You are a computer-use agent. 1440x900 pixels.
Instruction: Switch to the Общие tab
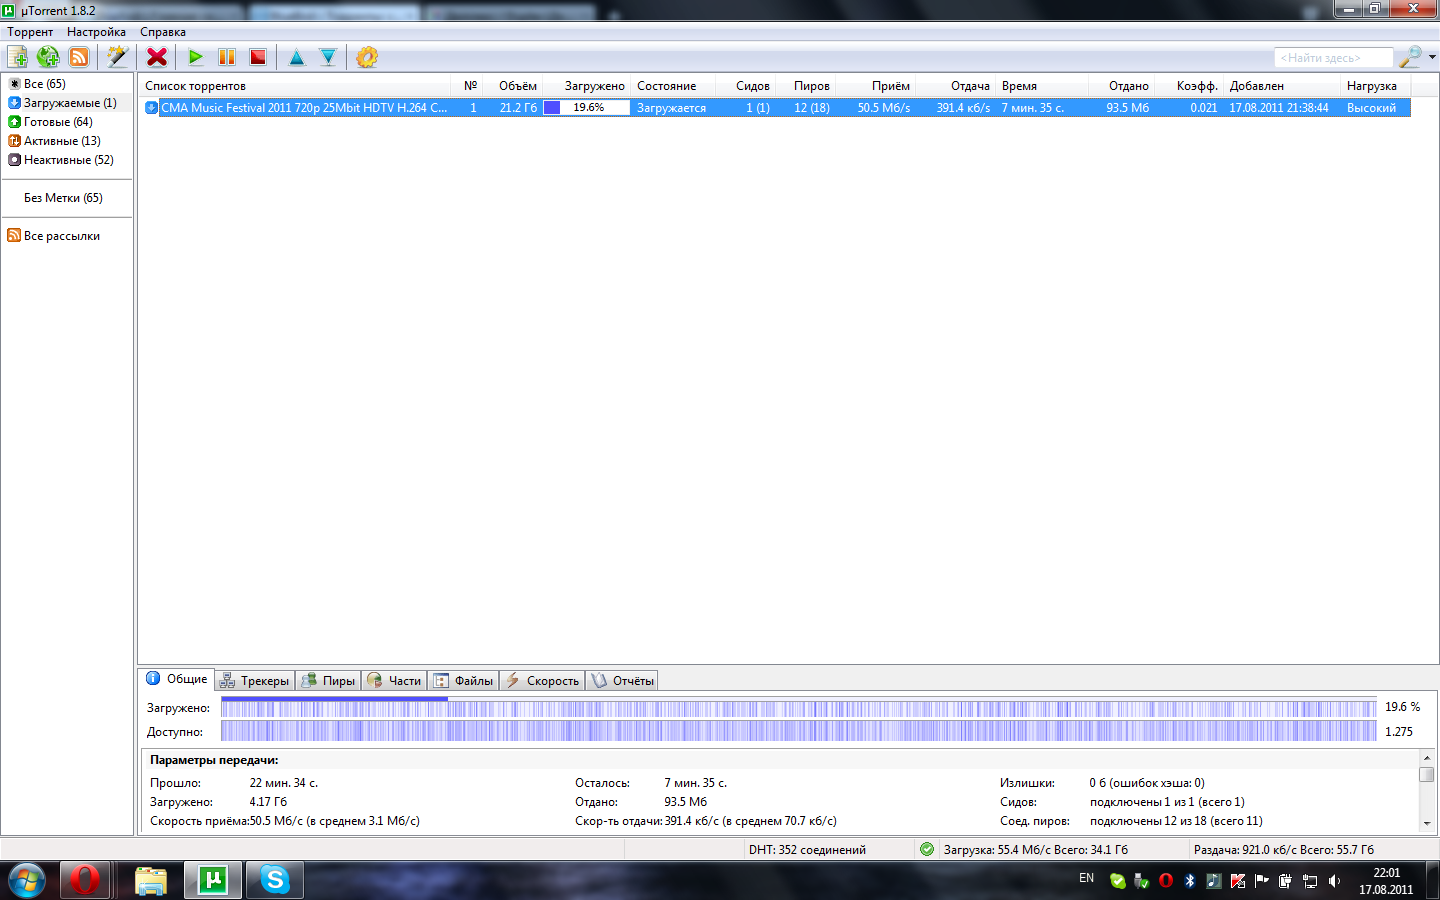coord(177,679)
